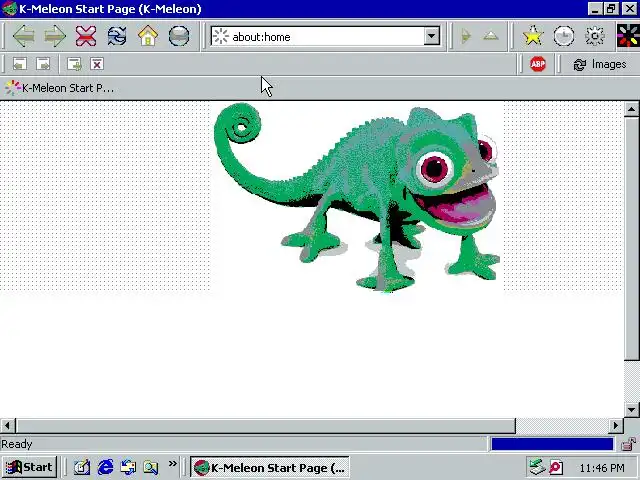Go back with the left arrow icon
The image size is (640, 480).
(24, 36)
